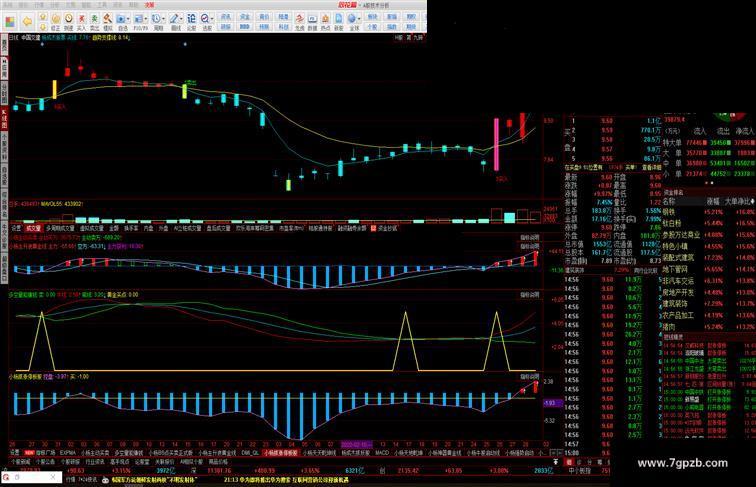Select 房地产开发 row in ranking list
This screenshot has height=487, width=756.
point(708,292)
